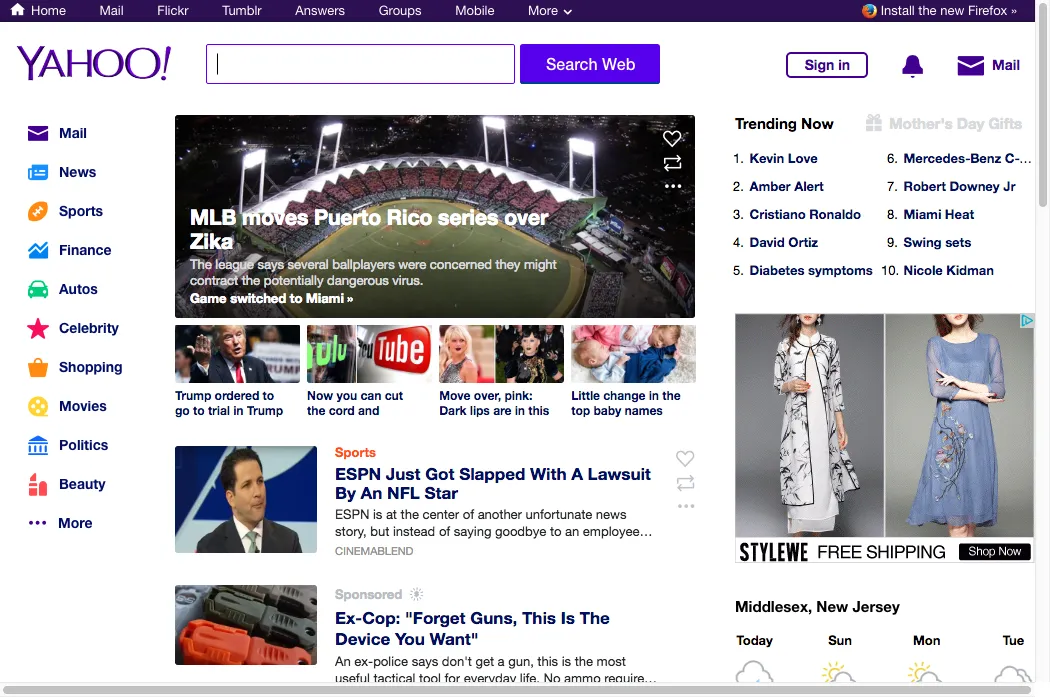Open trending topic Swing sets
Screen dimensions: 1050x697
pyautogui.click(x=937, y=243)
